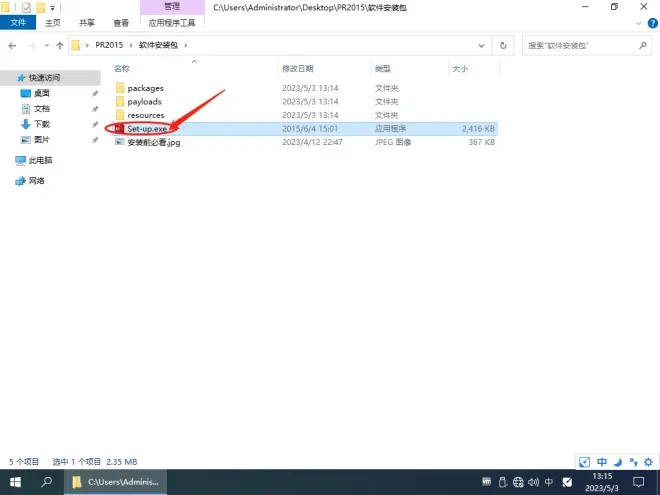The image size is (660, 495).
Task: Select 此电脑 in the navigation pane
Action: click(x=40, y=160)
